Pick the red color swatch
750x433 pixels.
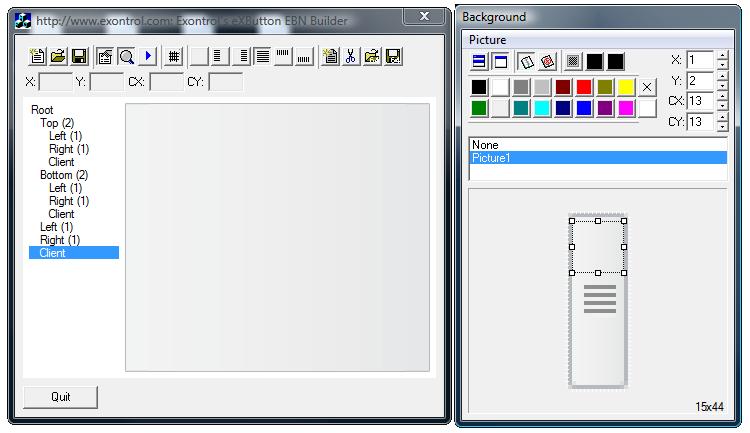click(584, 87)
